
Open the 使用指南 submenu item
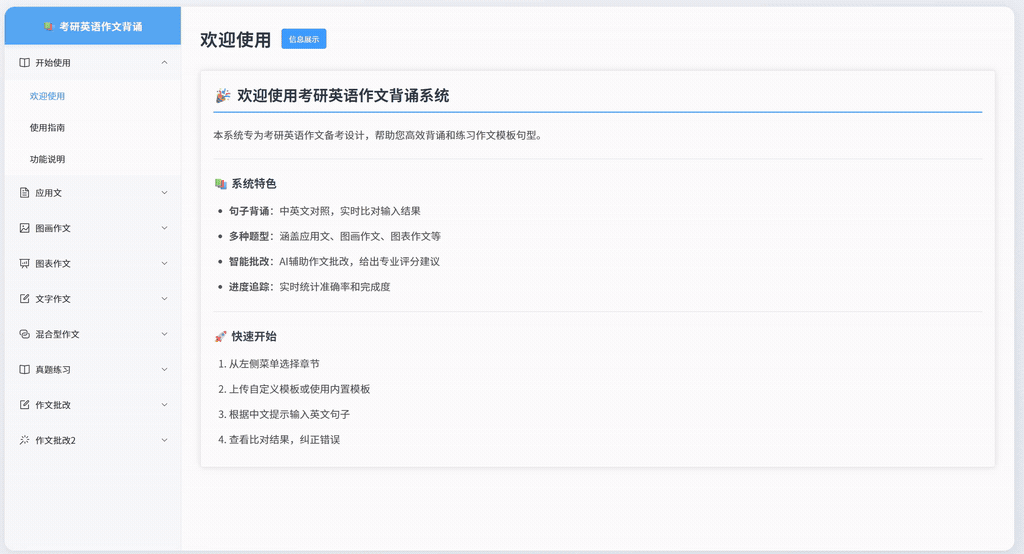click(x=93, y=127)
